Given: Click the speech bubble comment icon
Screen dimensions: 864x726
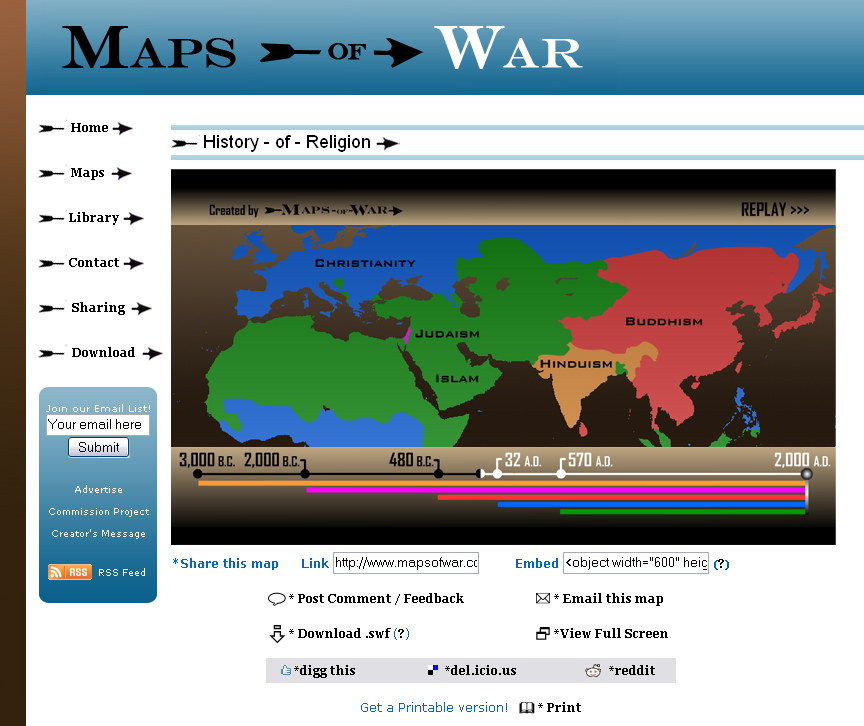Looking at the screenshot, I should pyautogui.click(x=276, y=599).
